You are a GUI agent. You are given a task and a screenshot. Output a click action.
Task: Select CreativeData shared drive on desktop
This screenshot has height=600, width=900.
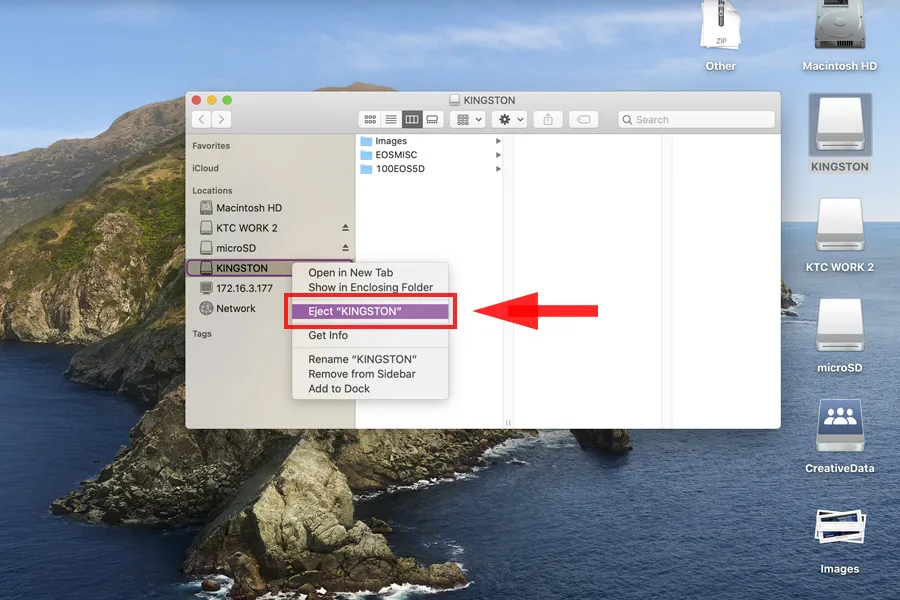[839, 430]
